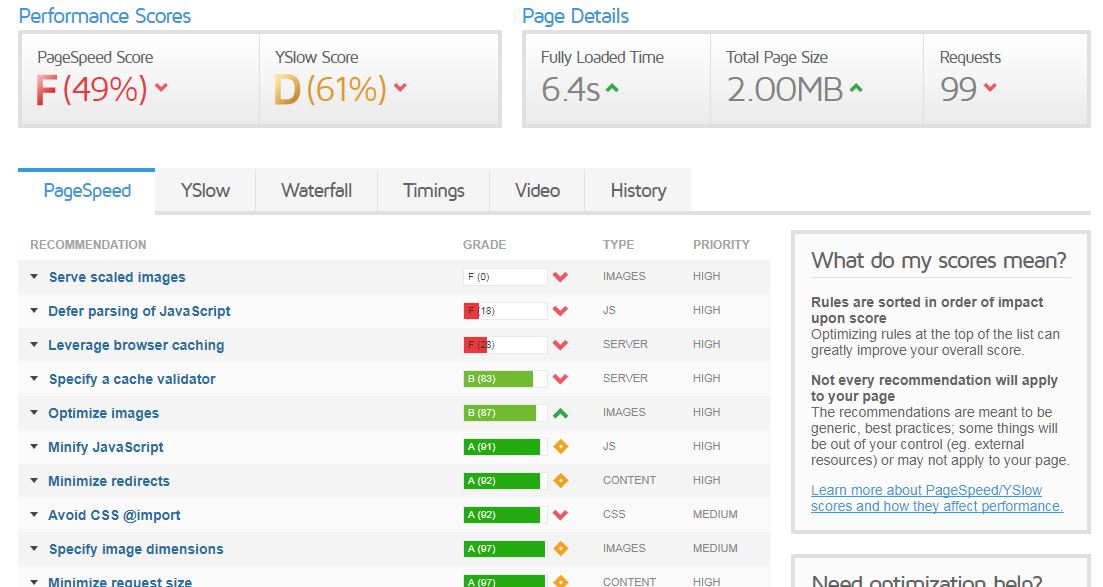Switch to the Waterfall tab
Viewport: 1103px width, 587px height.
coord(316,190)
